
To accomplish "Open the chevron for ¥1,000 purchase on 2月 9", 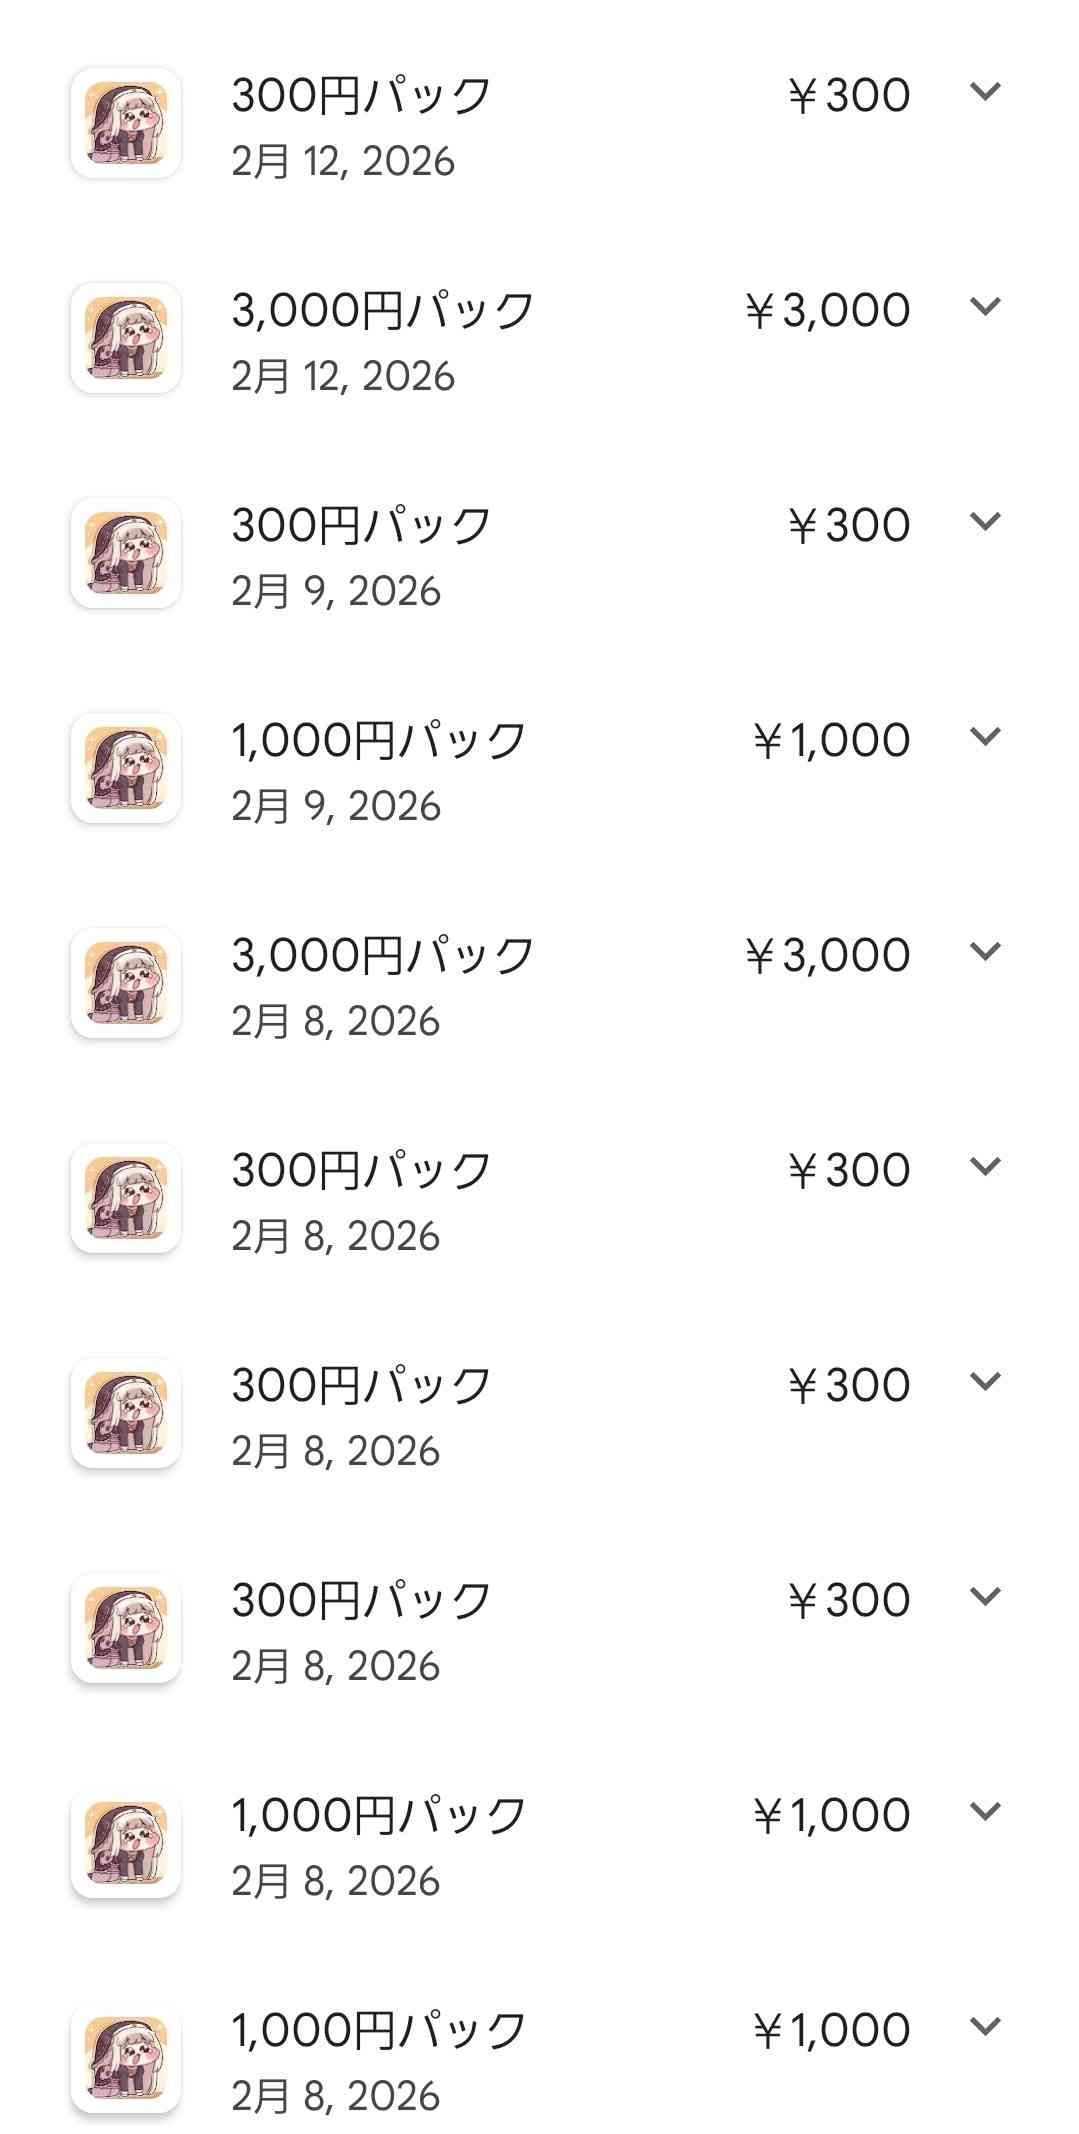I will coord(985,737).
